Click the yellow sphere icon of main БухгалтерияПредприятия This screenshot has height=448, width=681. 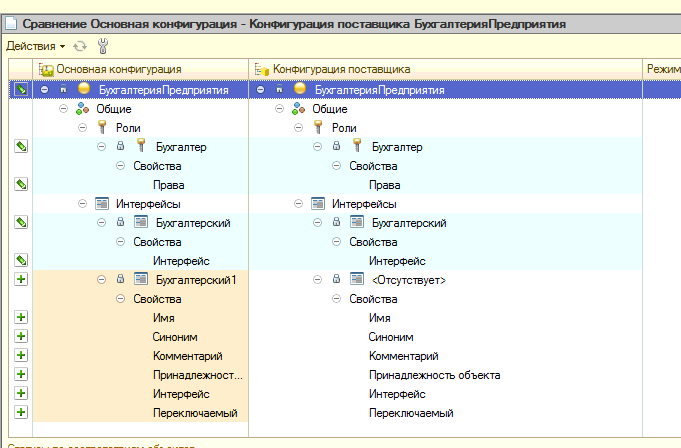tap(84, 90)
